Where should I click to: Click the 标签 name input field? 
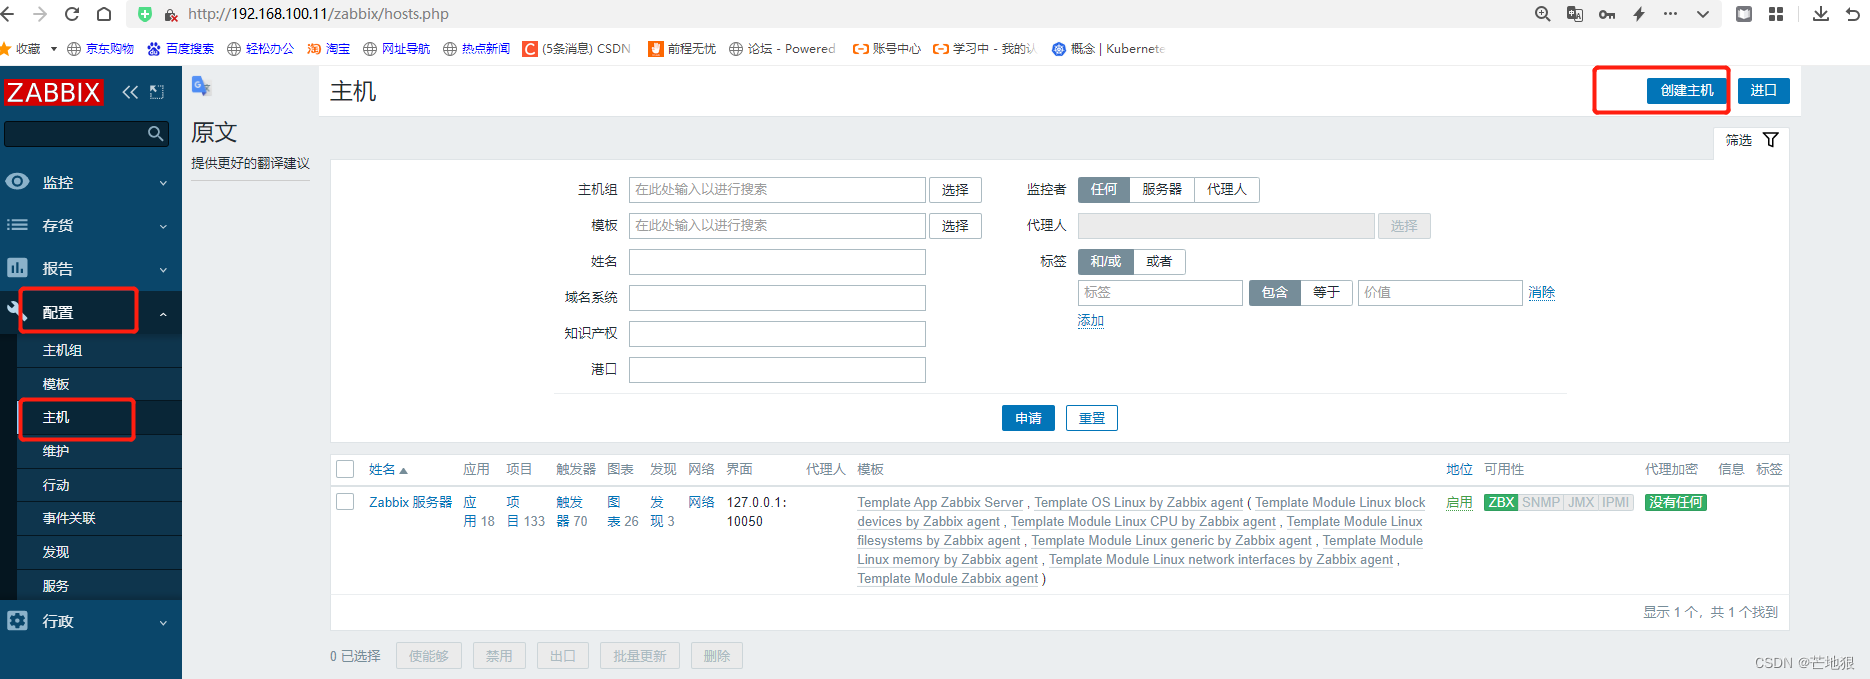[x=1160, y=292]
